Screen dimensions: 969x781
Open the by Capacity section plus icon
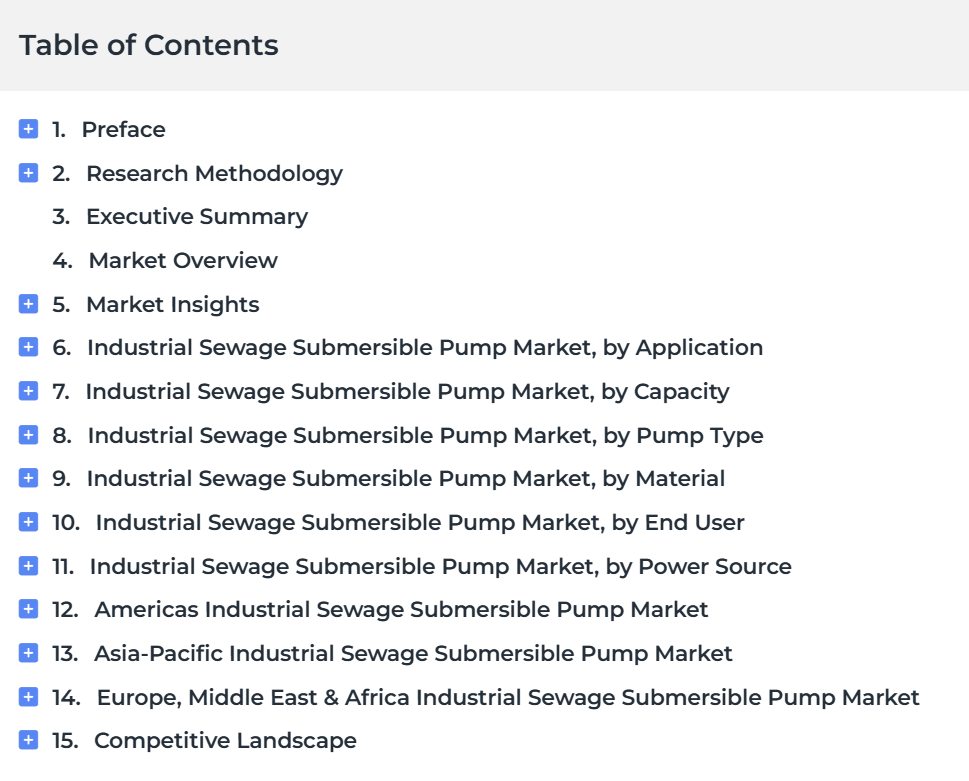[28, 391]
